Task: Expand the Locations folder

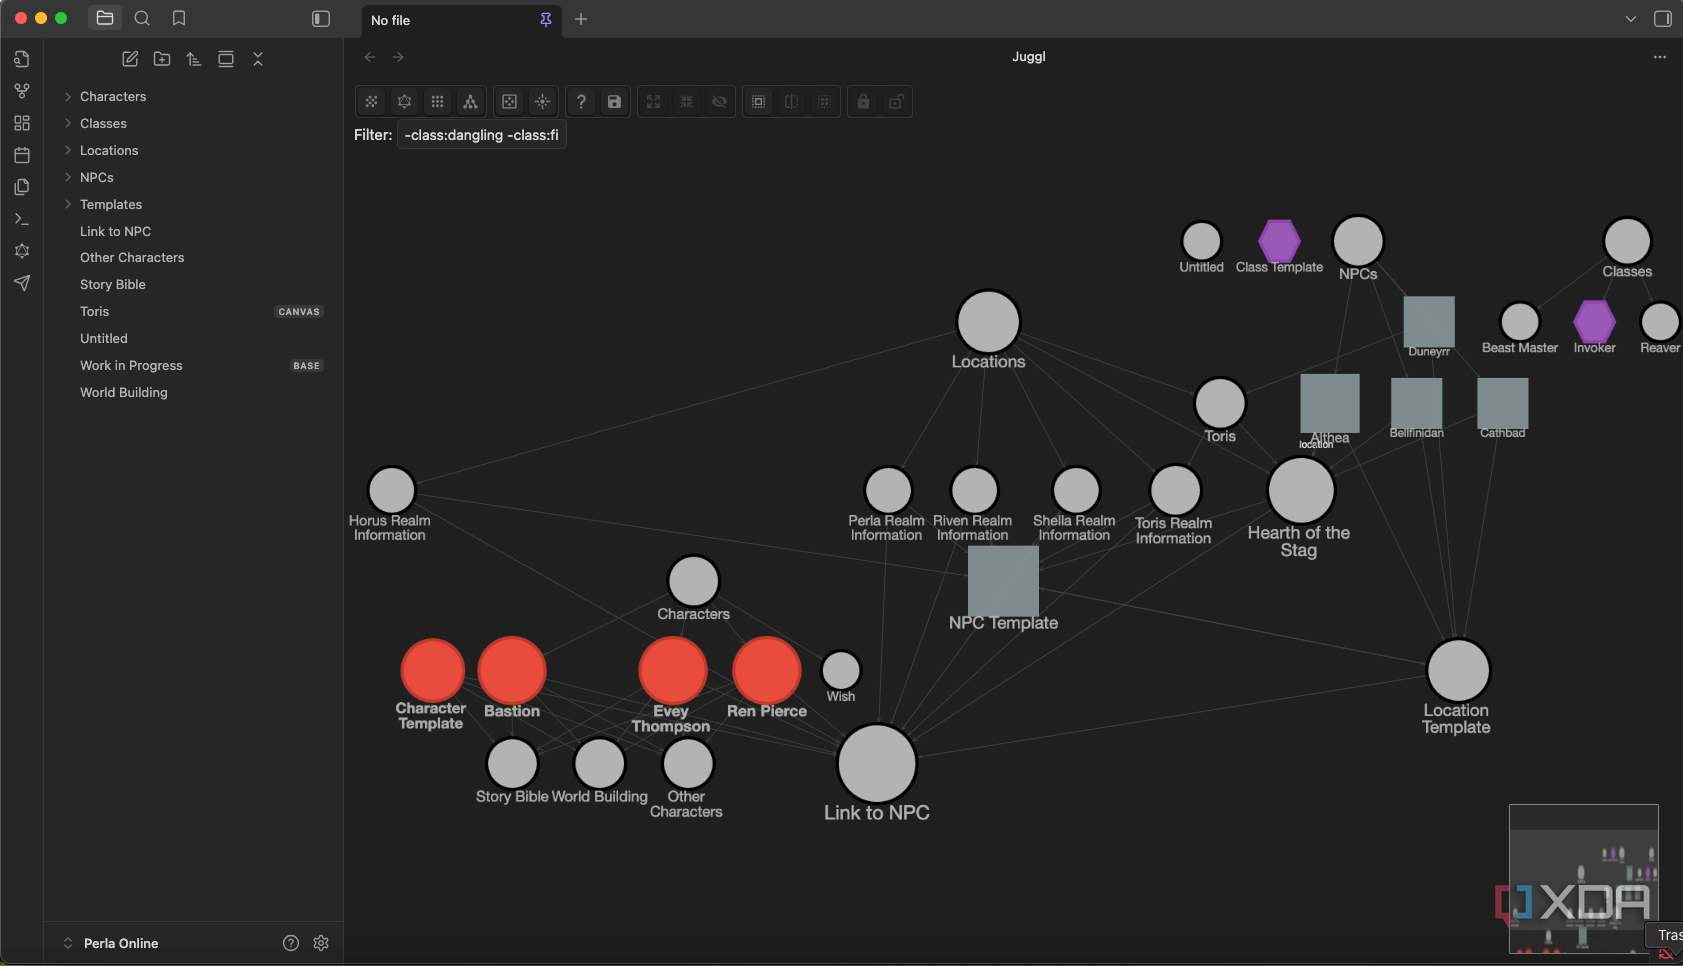Action: [x=68, y=151]
